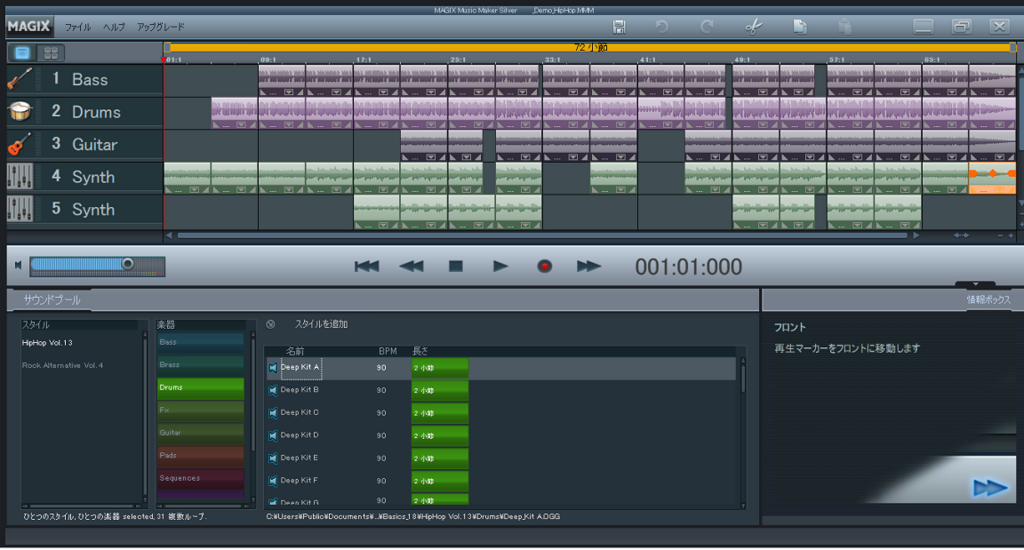The width and height of the screenshot is (1024, 550).
Task: Select the orange highlighted Synth clip
Action: coord(992,178)
